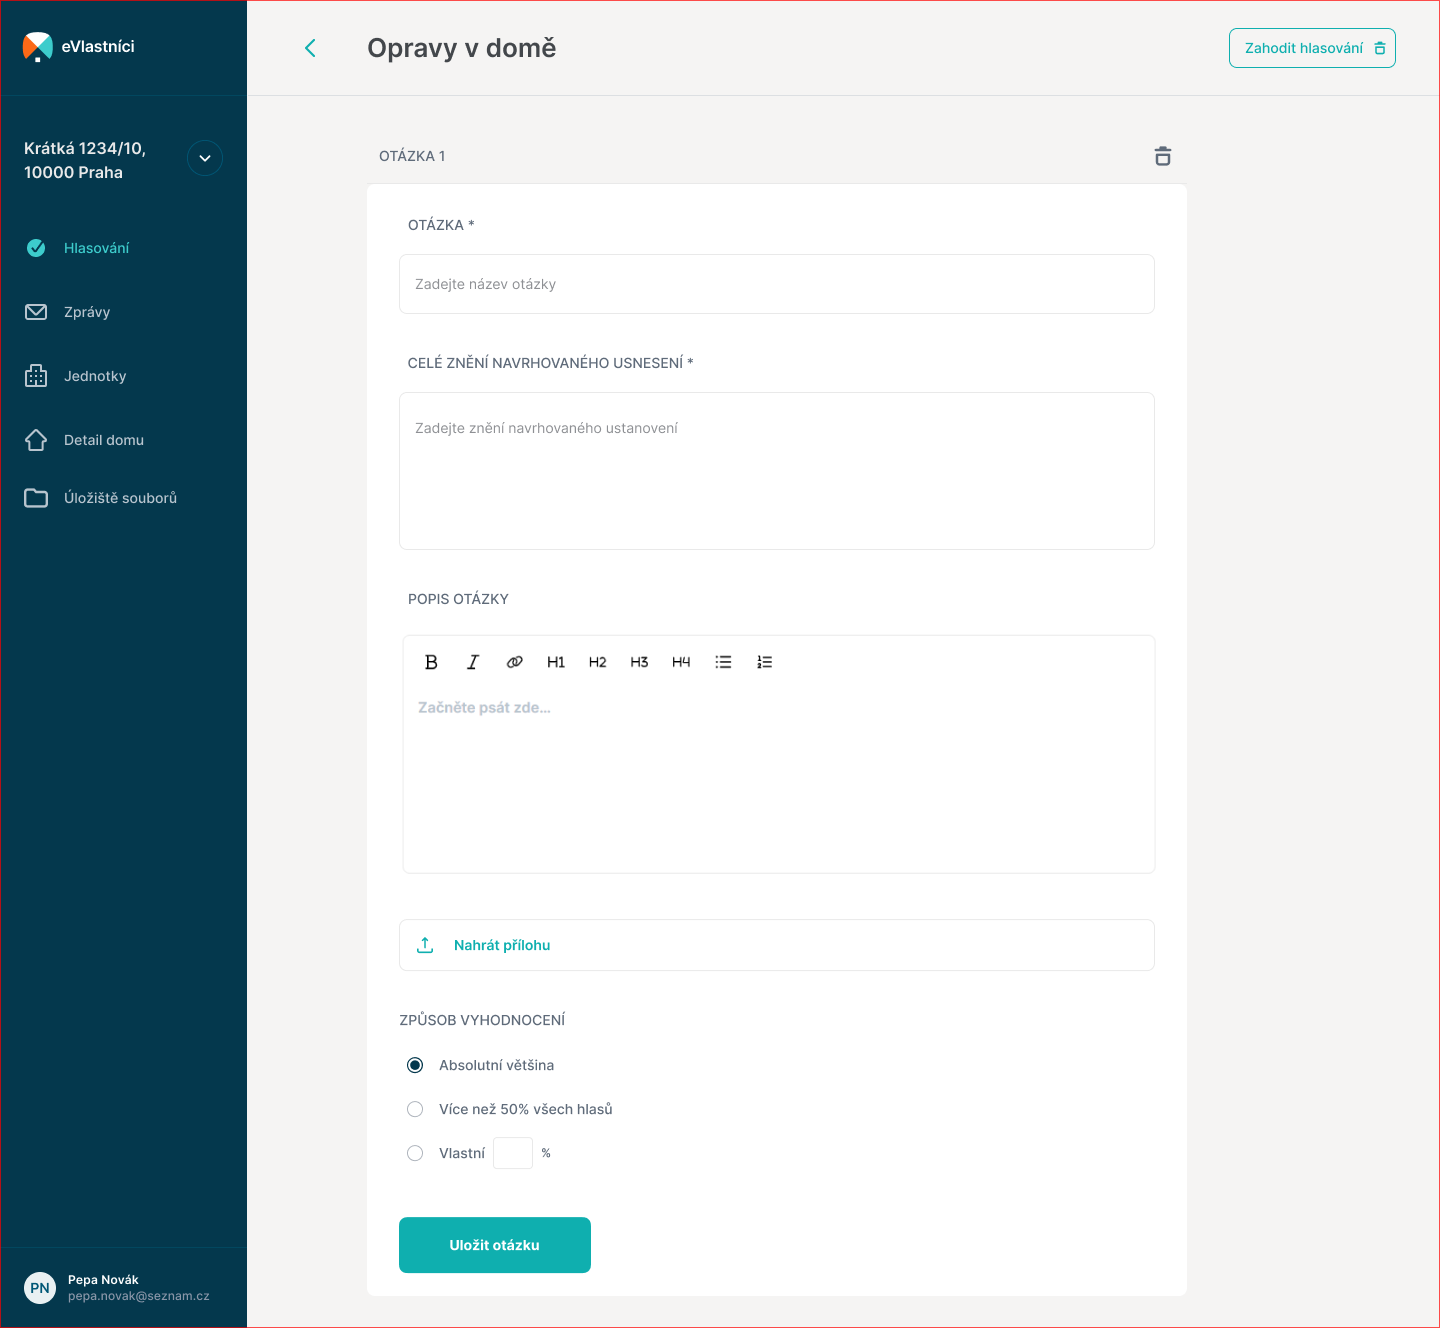Click Zahodit hlasování button
This screenshot has width=1440, height=1328.
pyautogui.click(x=1312, y=48)
